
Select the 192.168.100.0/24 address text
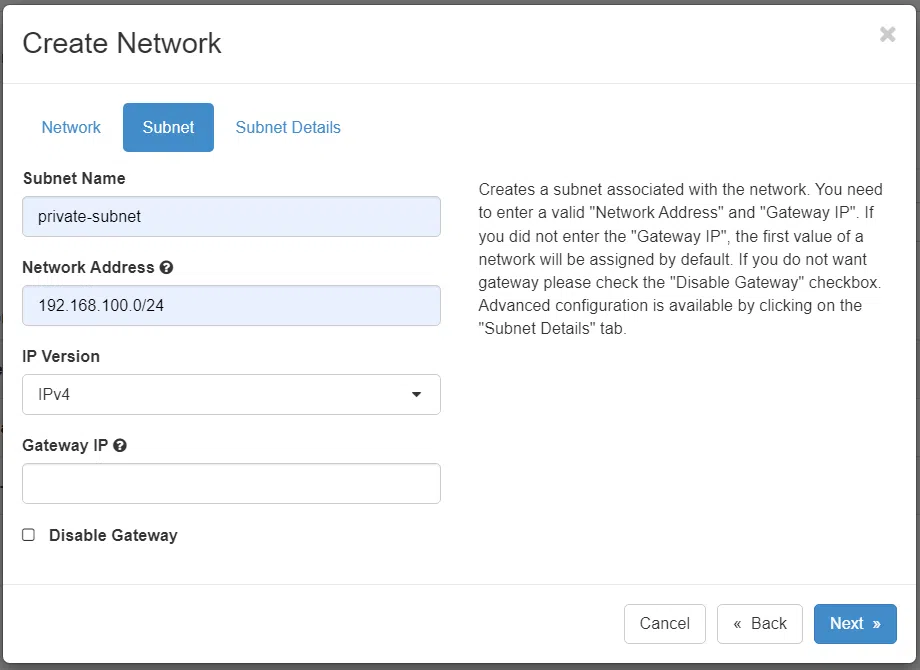coord(107,306)
